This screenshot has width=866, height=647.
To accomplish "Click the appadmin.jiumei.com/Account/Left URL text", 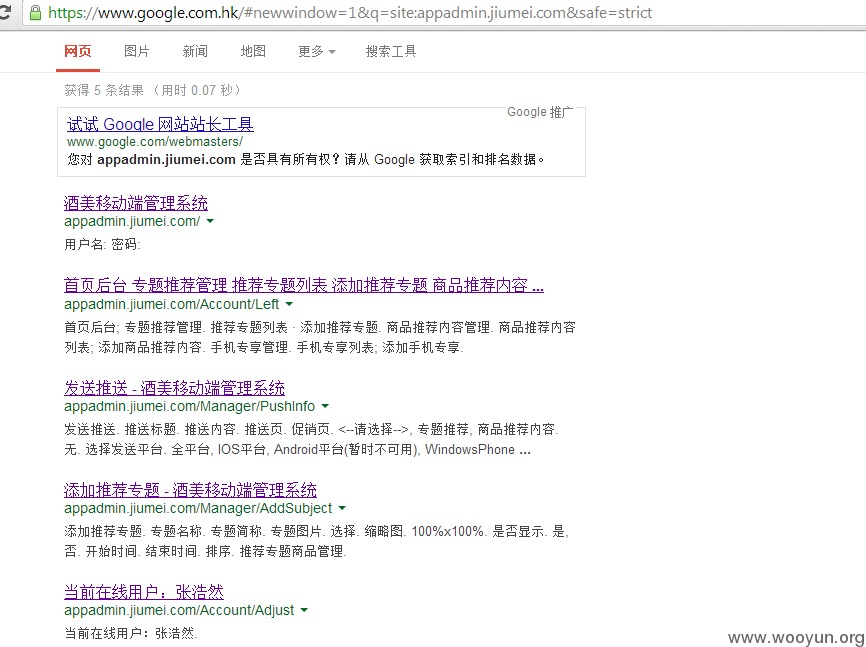I will coord(172,304).
